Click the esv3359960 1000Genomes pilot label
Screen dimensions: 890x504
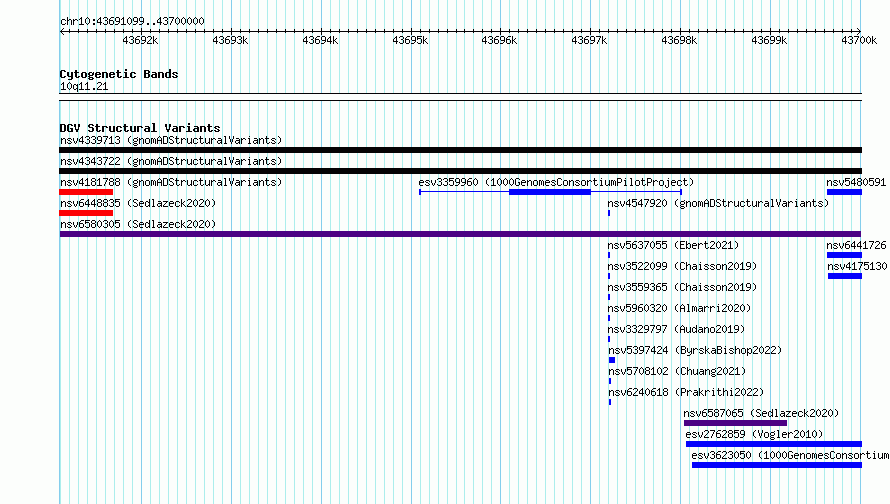pos(556,182)
